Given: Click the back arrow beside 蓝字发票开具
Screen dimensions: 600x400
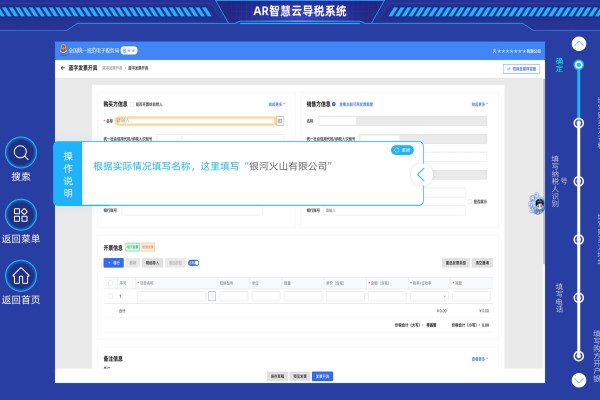Looking at the screenshot, I should pos(62,69).
